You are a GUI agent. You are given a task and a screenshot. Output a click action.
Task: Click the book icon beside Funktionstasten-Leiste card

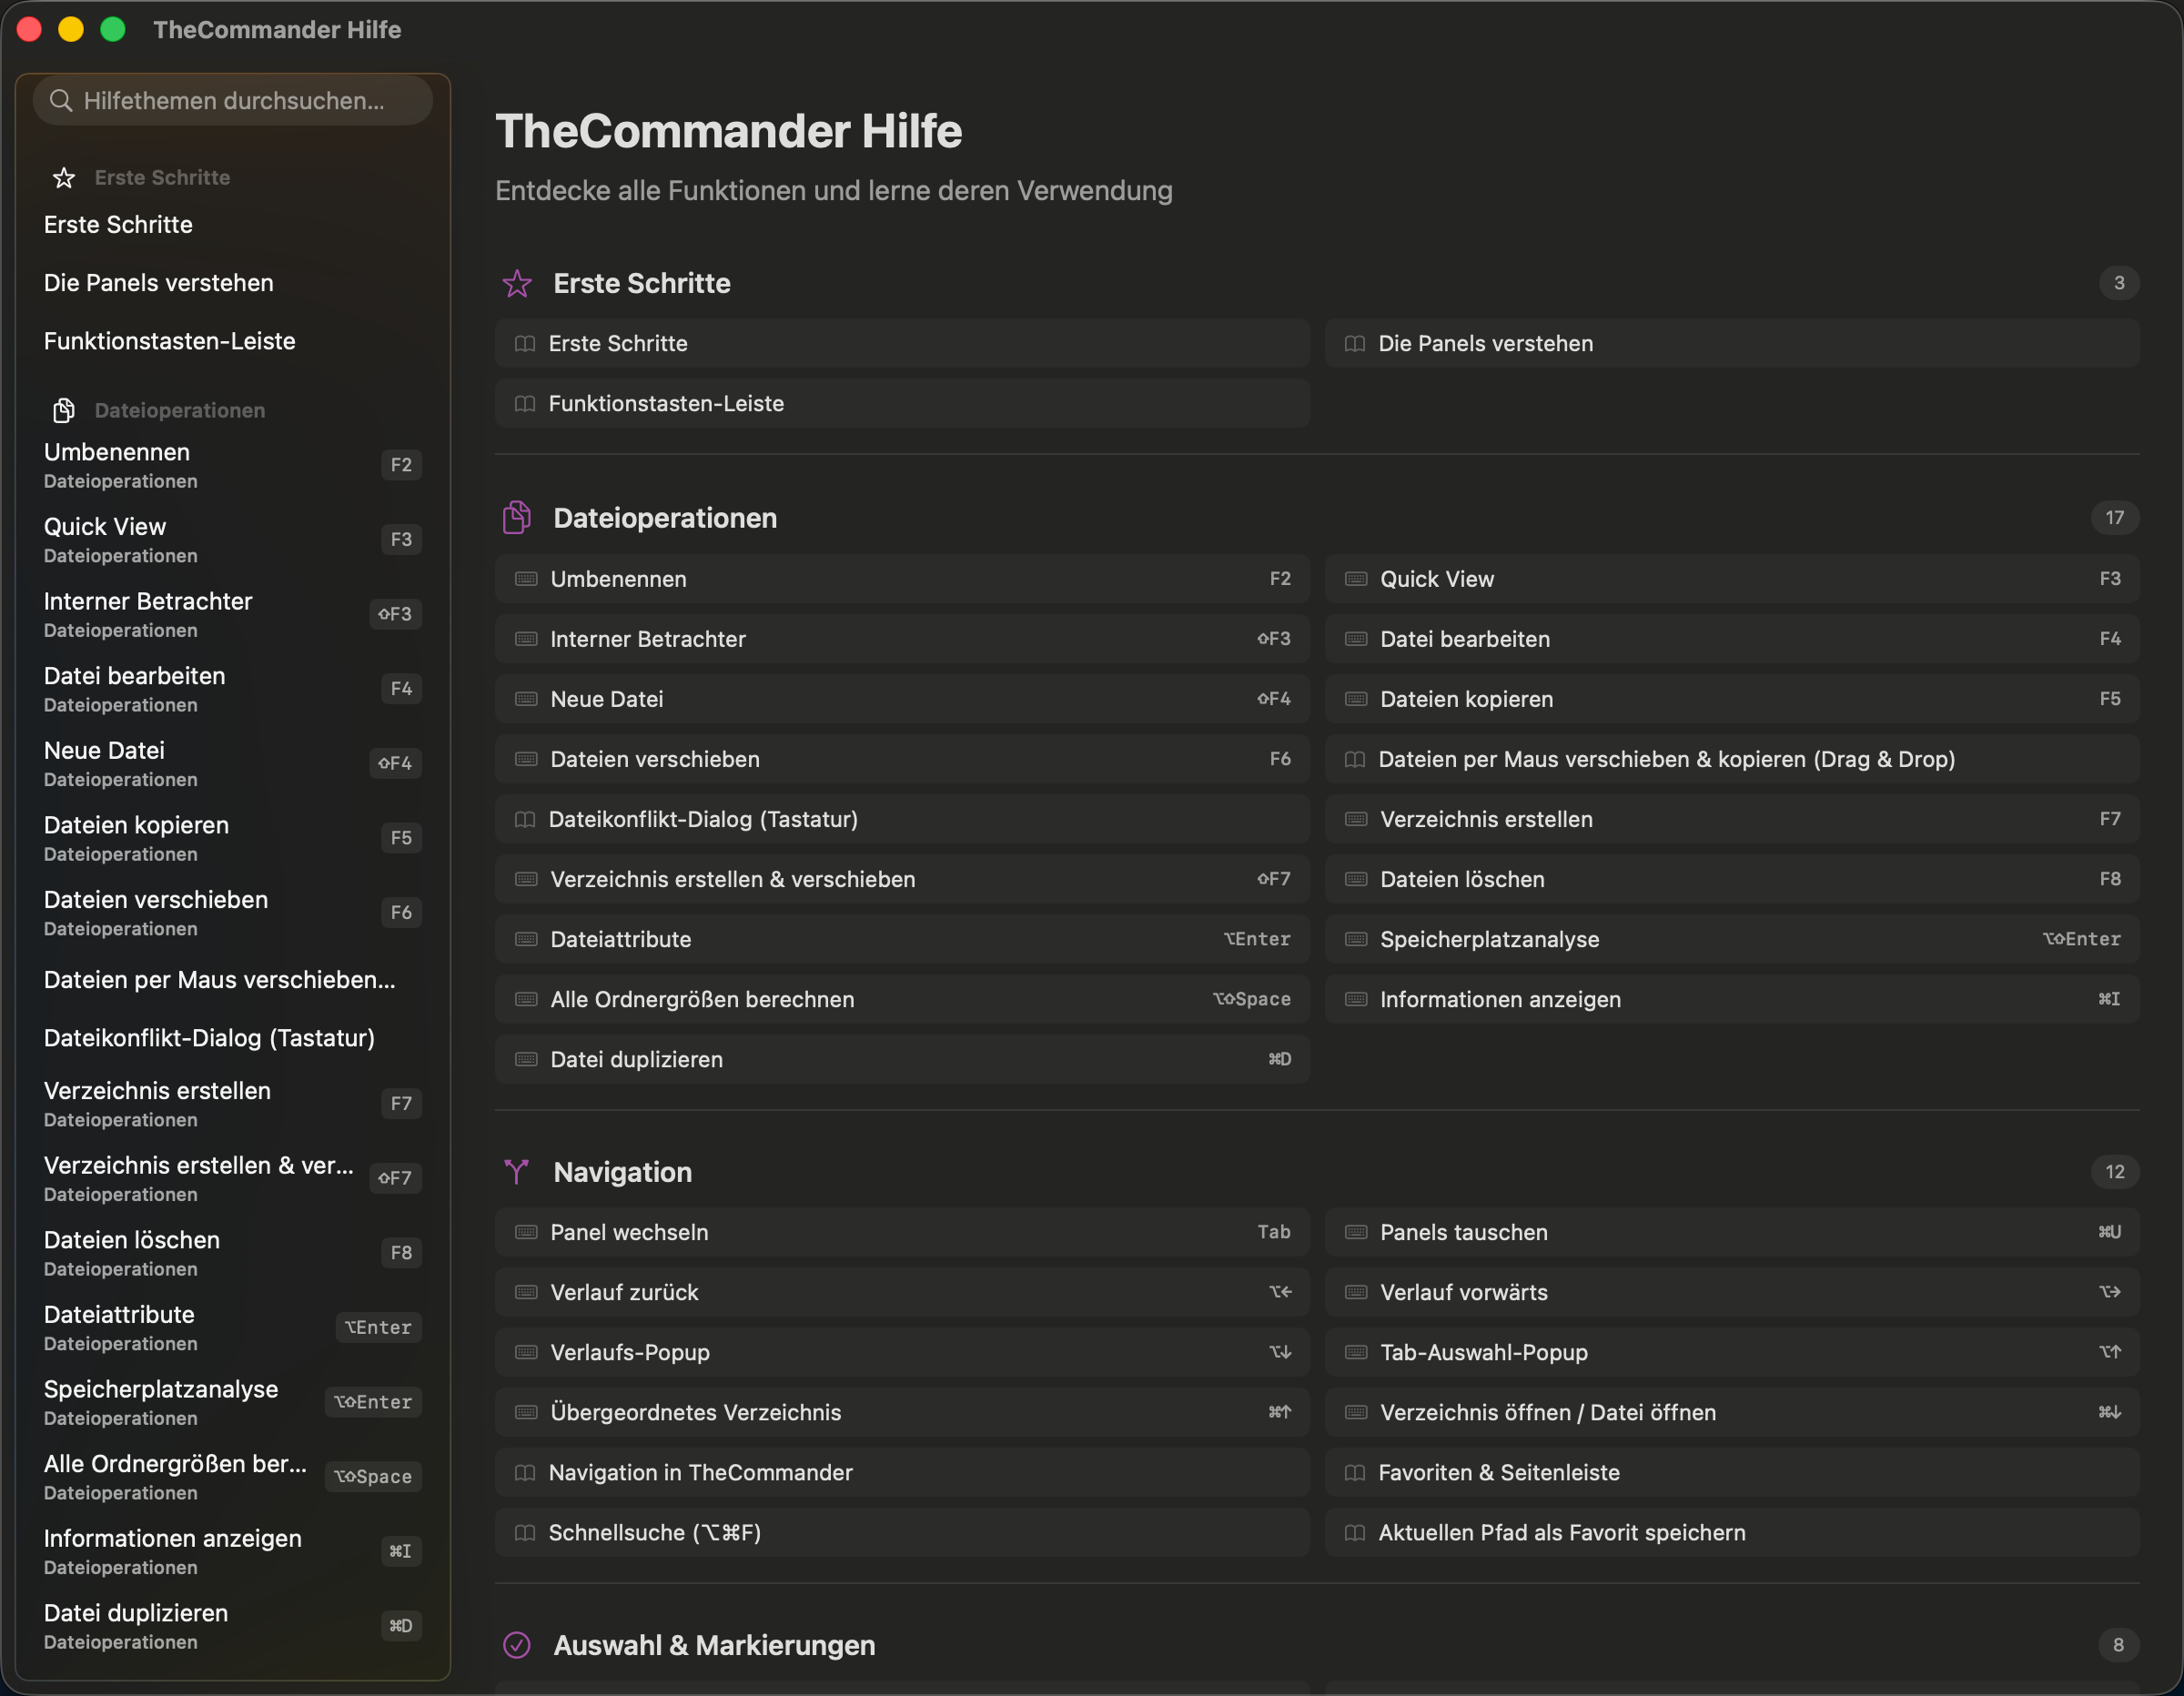point(525,404)
